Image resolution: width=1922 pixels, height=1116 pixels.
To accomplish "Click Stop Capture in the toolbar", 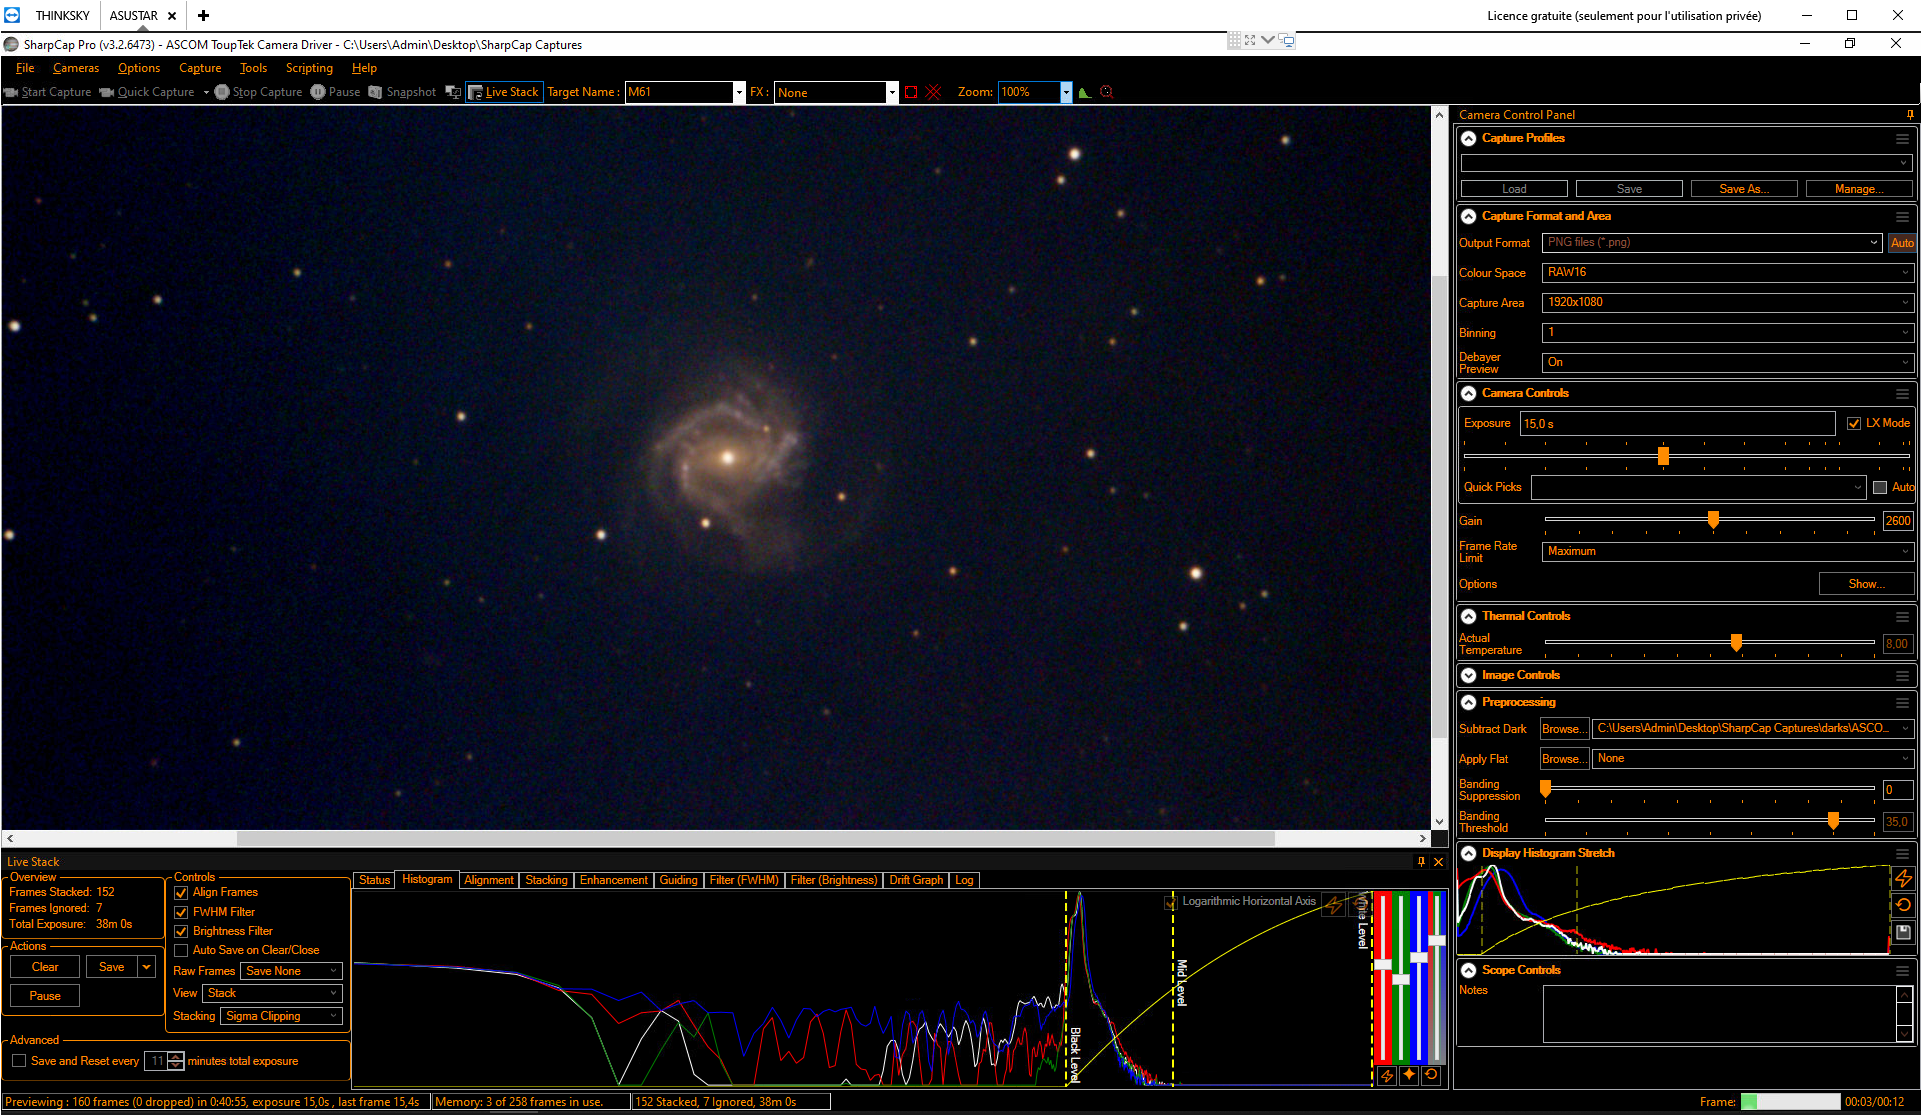I will pos(258,92).
